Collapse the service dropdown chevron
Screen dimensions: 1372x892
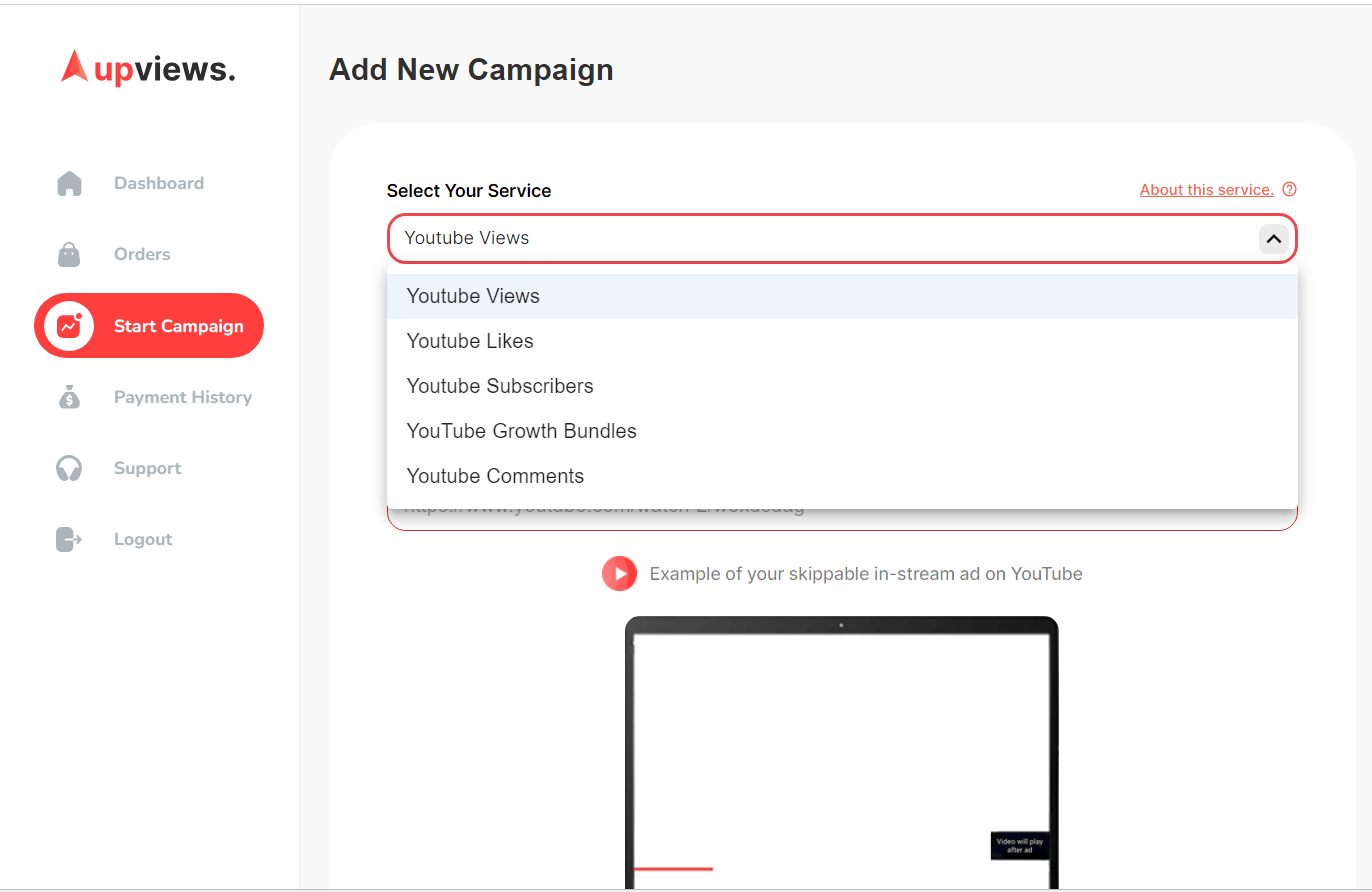[x=1273, y=239]
